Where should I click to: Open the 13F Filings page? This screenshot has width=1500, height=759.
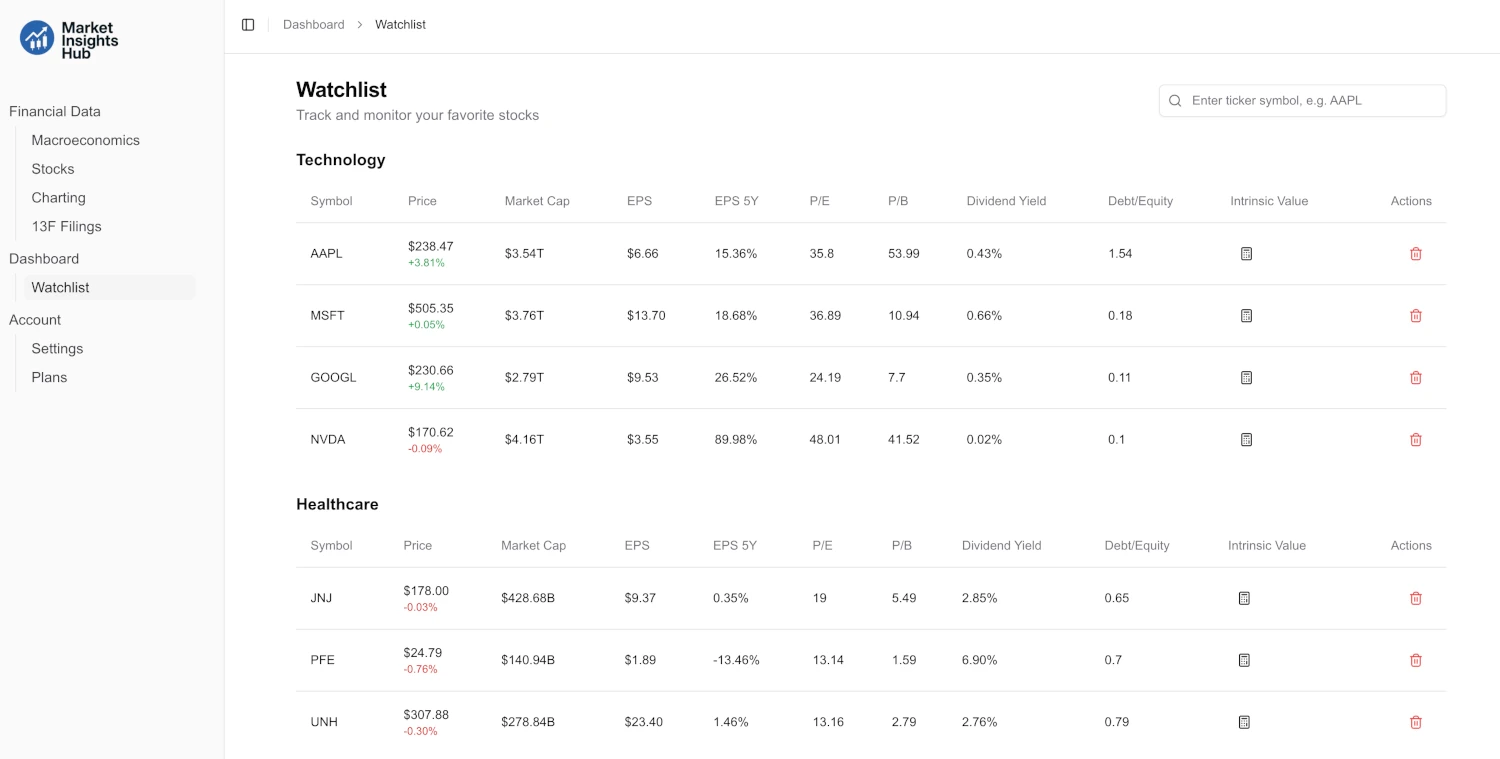(67, 226)
